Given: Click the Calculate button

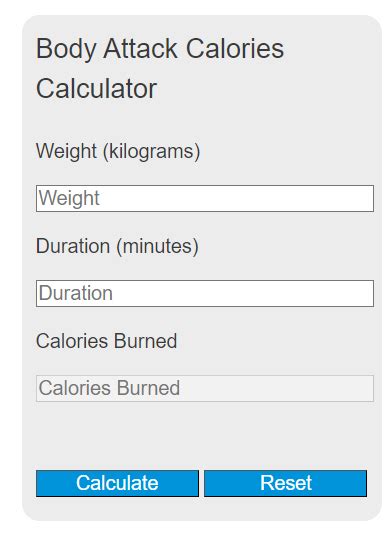Looking at the screenshot, I should click(117, 483).
